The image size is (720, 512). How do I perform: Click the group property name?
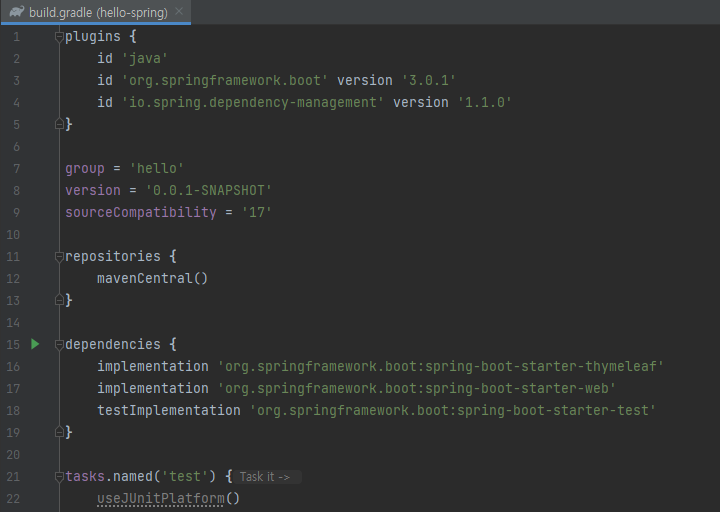85,169
